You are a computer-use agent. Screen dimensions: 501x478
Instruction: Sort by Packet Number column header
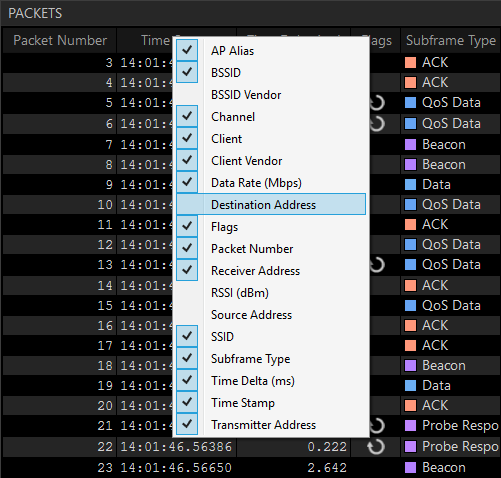click(x=60, y=40)
